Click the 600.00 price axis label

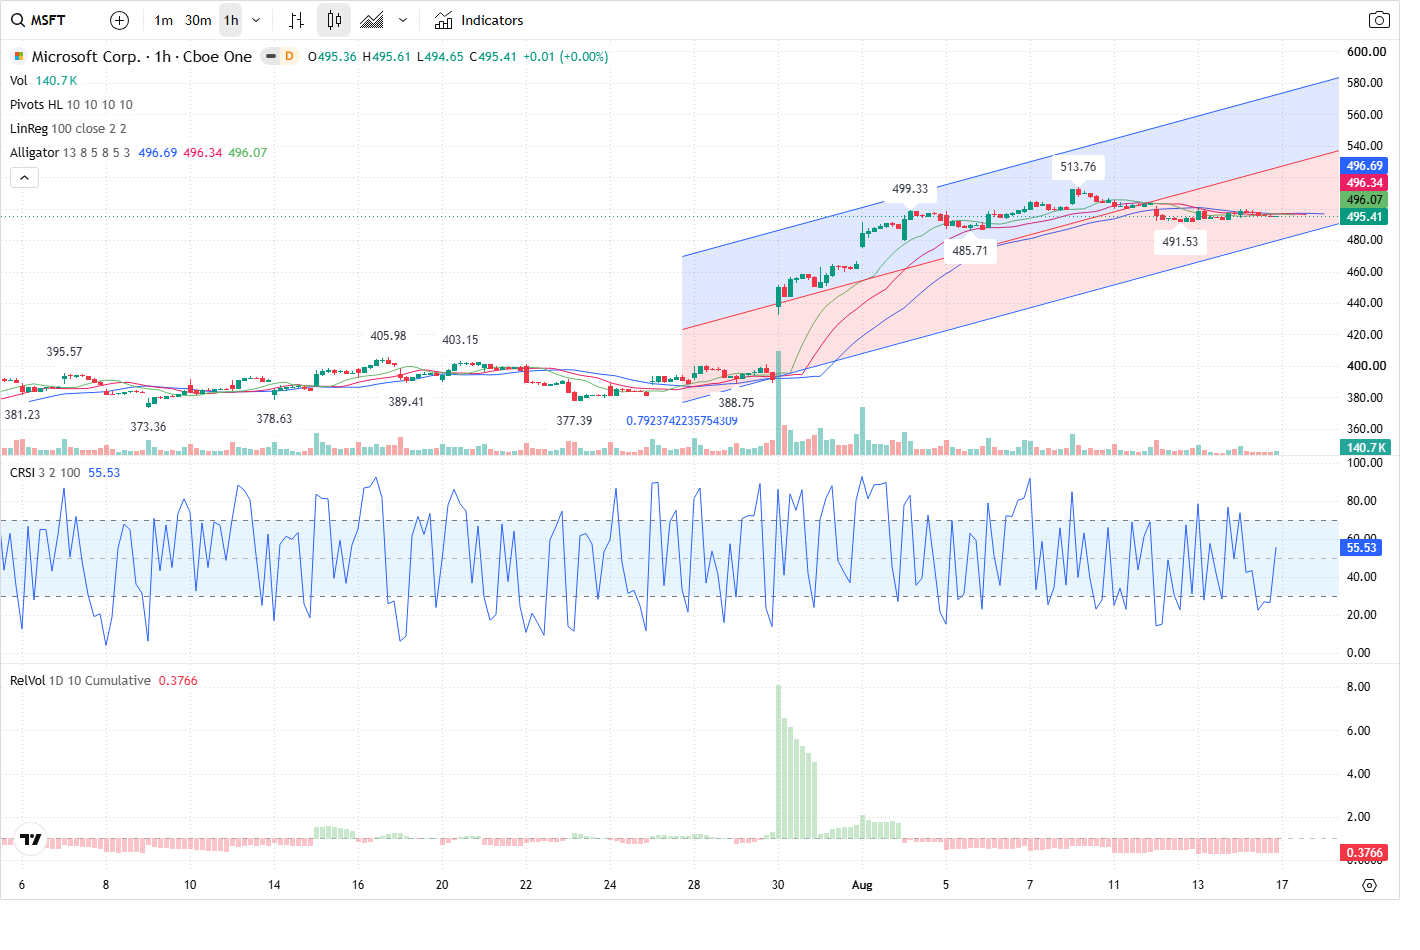pyautogui.click(x=1366, y=52)
